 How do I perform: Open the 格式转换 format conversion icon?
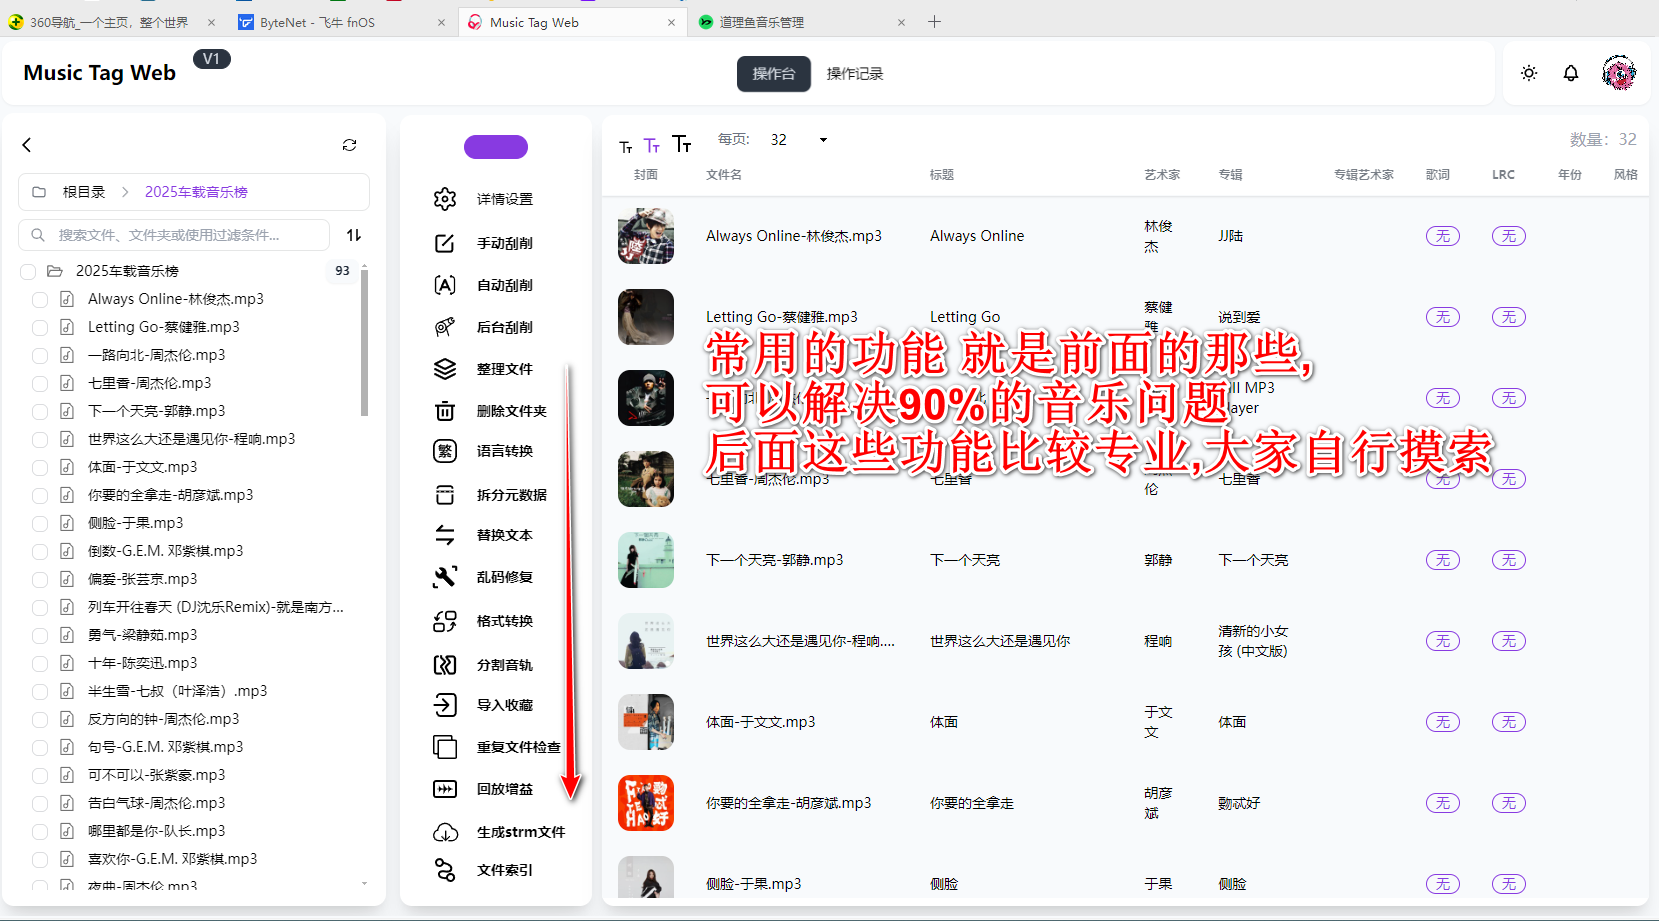pyautogui.click(x=445, y=621)
